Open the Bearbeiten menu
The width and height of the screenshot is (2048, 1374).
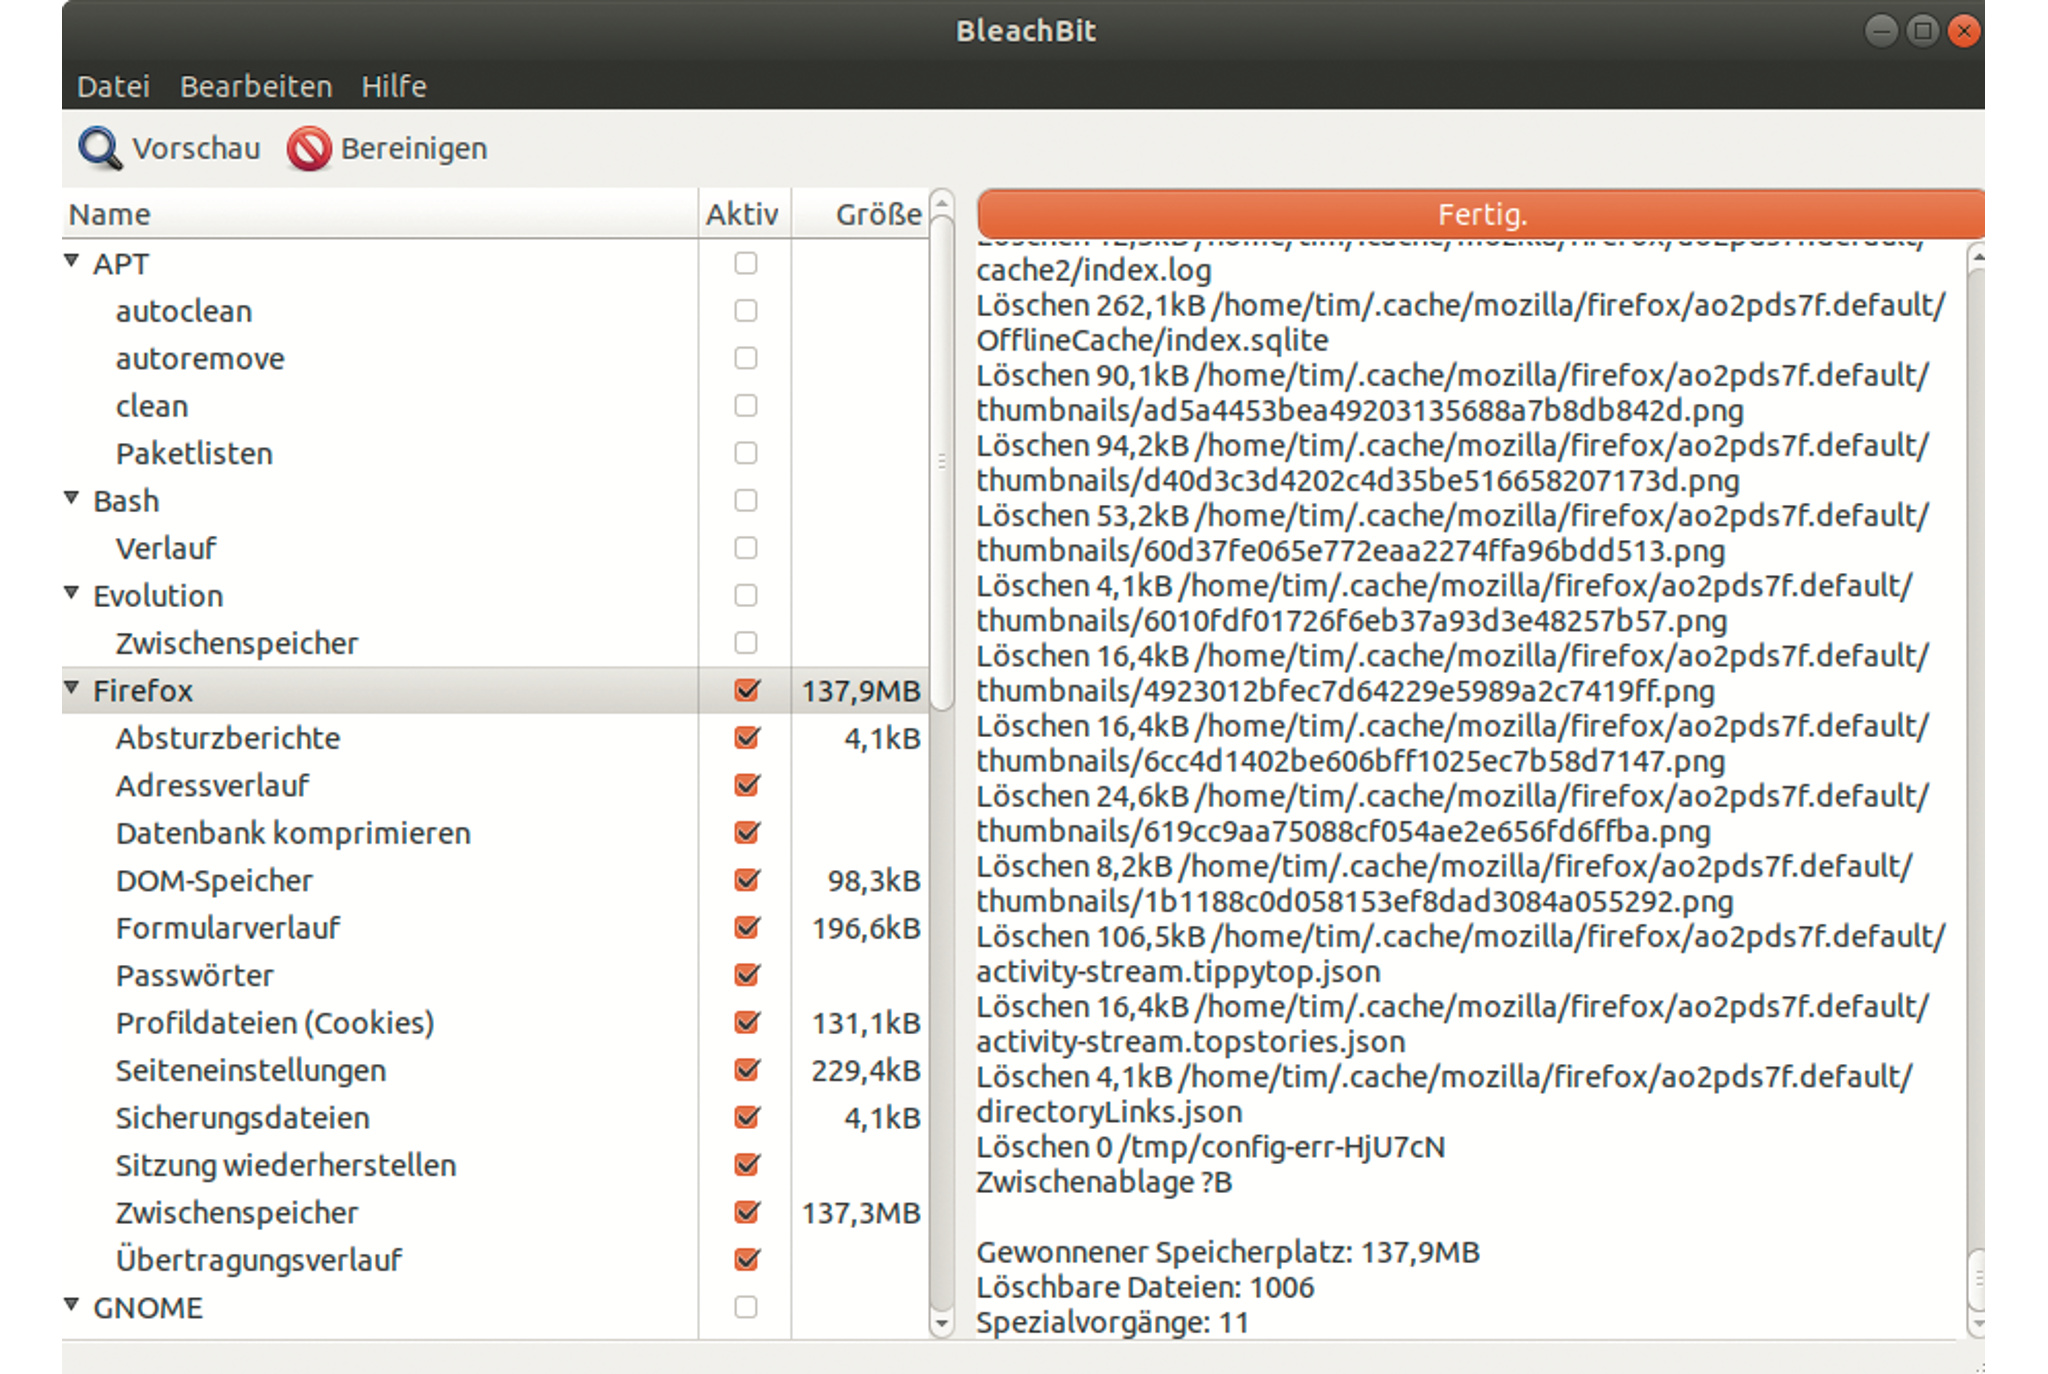point(256,87)
